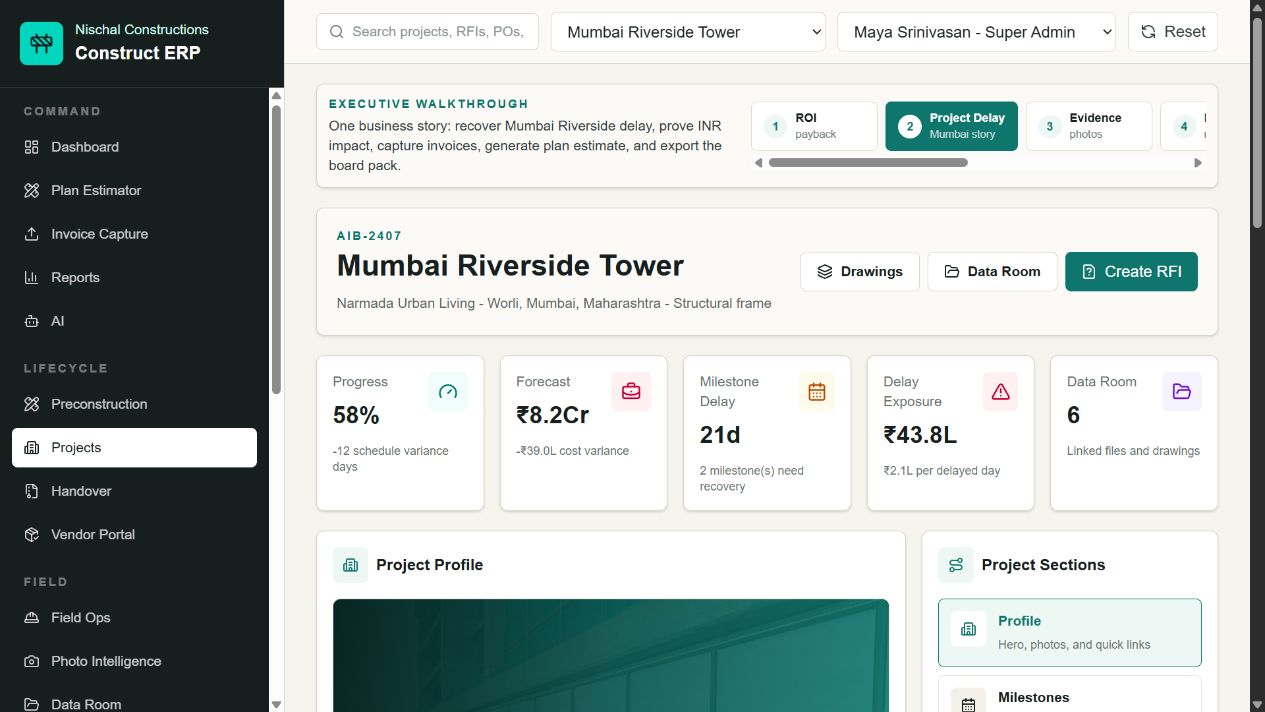Click the Construct ERP logo icon
The image size is (1265, 712).
[x=41, y=42]
